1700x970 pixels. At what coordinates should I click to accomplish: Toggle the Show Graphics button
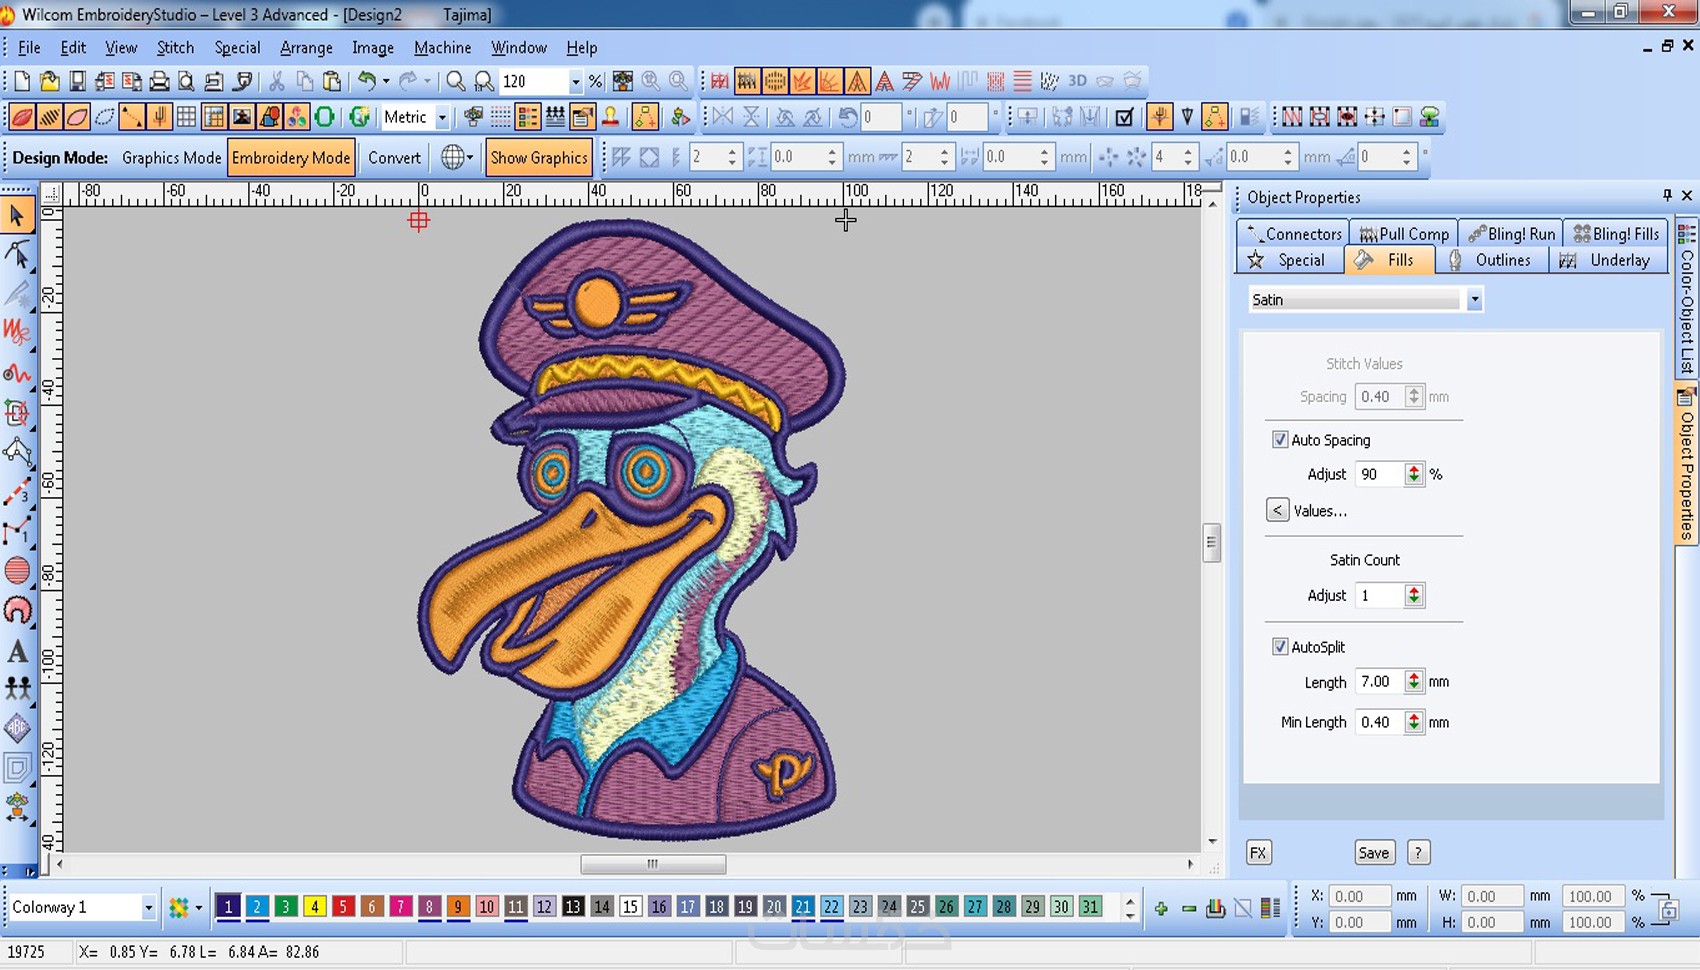(x=538, y=158)
